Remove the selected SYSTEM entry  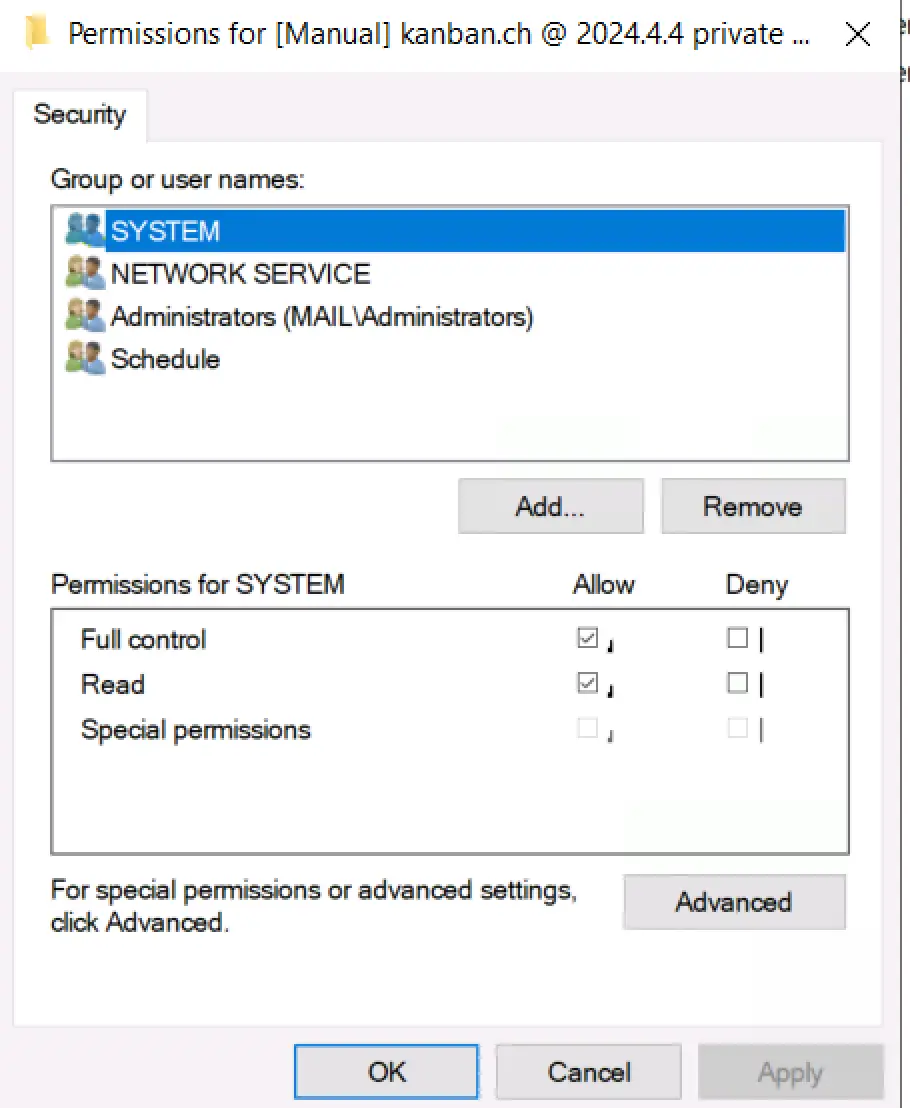[753, 506]
